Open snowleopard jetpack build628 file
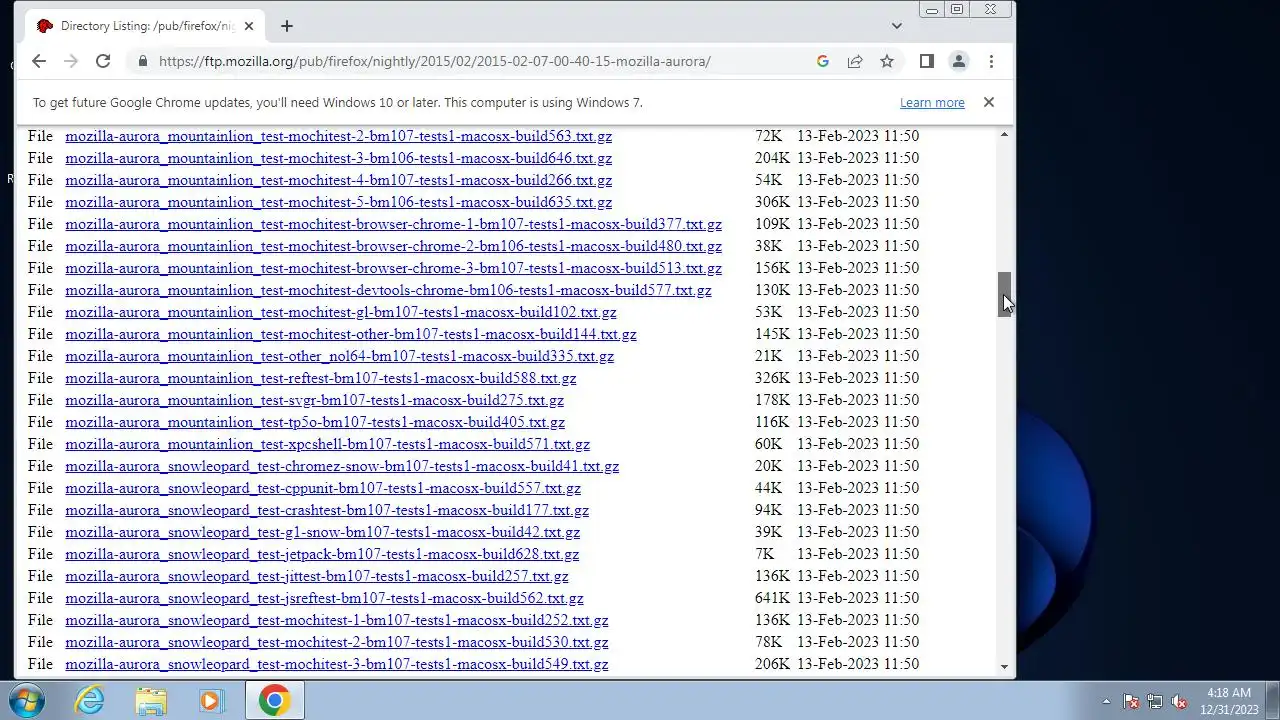Viewport: 1280px width, 720px height. click(322, 554)
